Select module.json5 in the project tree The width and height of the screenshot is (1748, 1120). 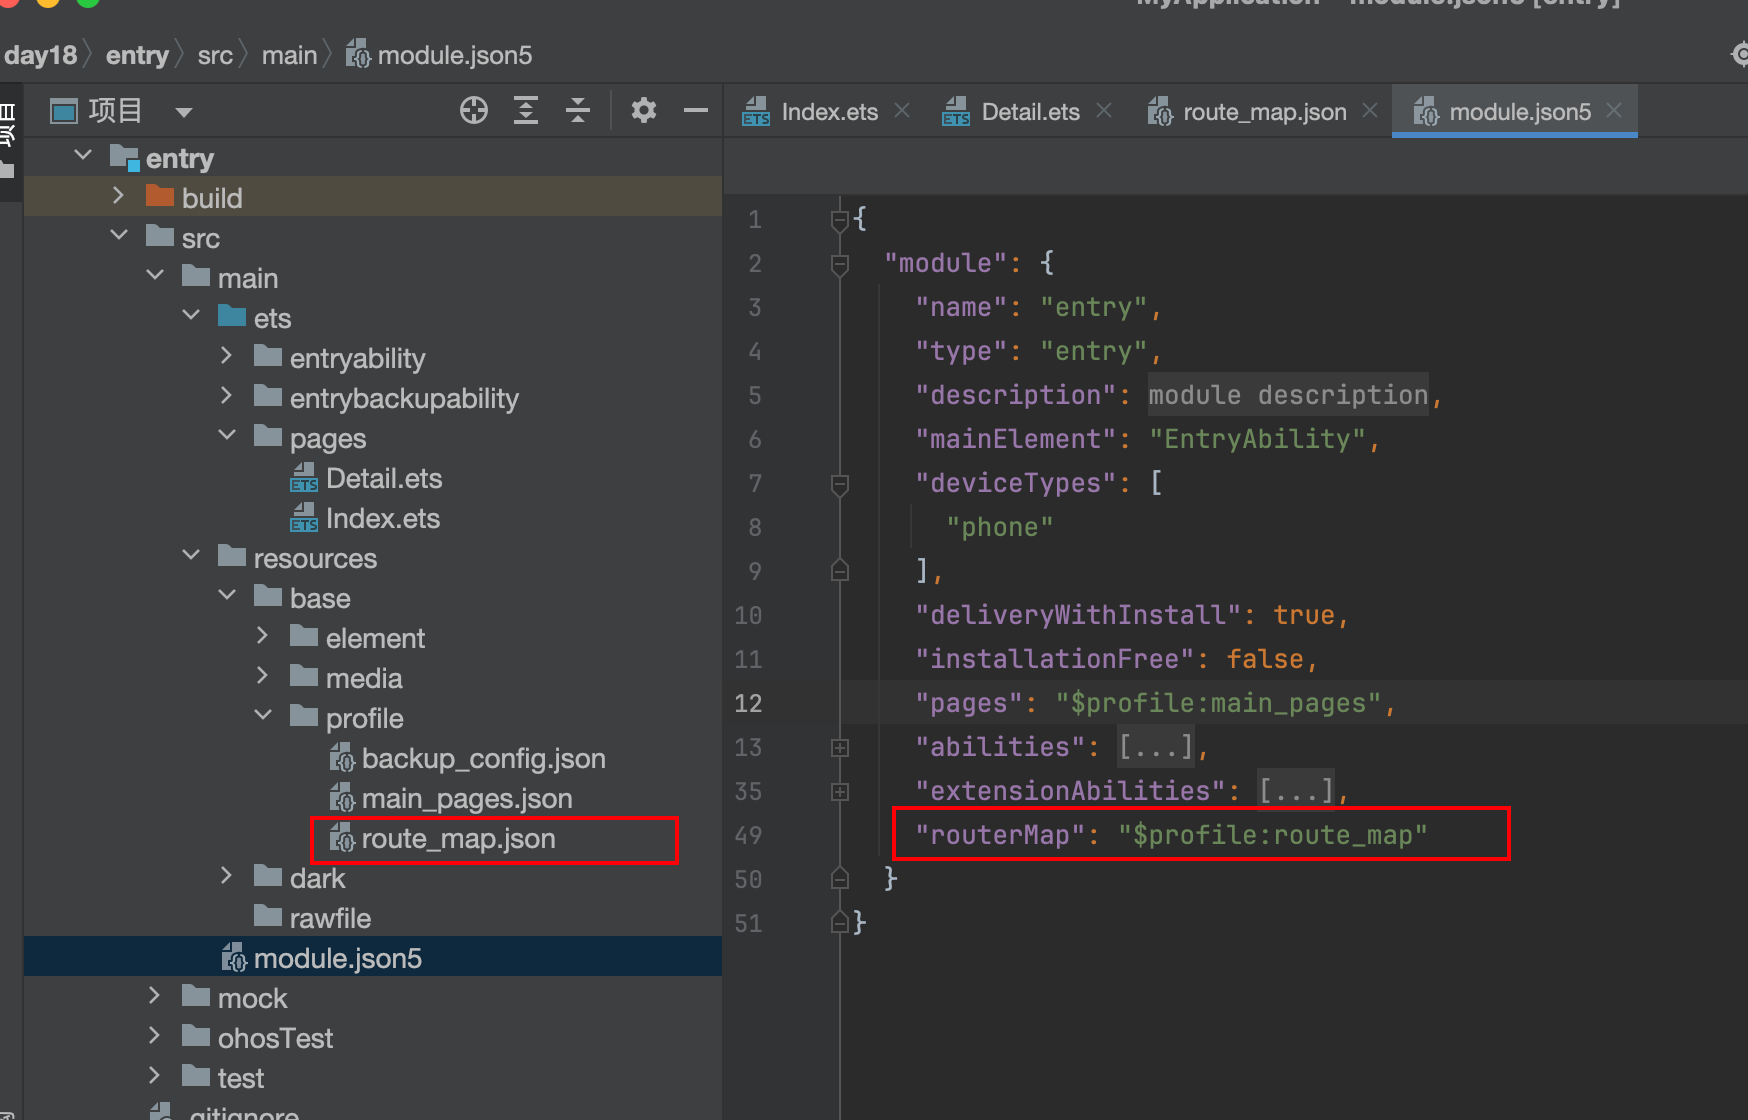click(338, 959)
